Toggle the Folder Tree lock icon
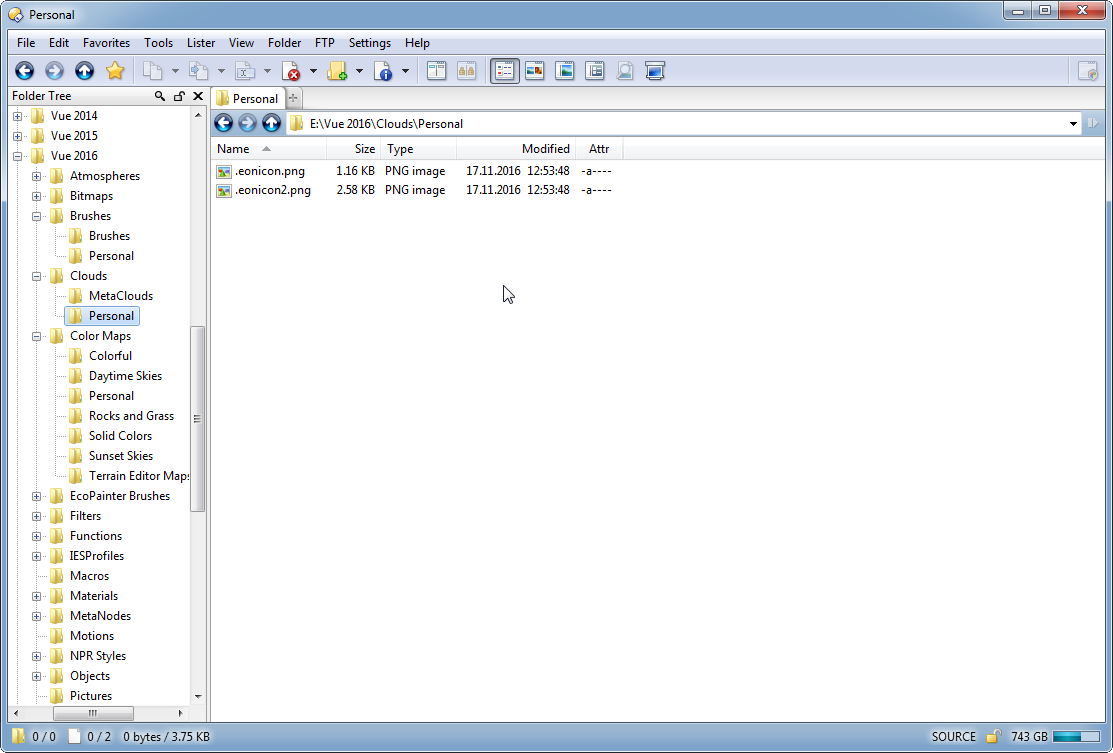Image resolution: width=1113 pixels, height=753 pixels. click(x=179, y=96)
